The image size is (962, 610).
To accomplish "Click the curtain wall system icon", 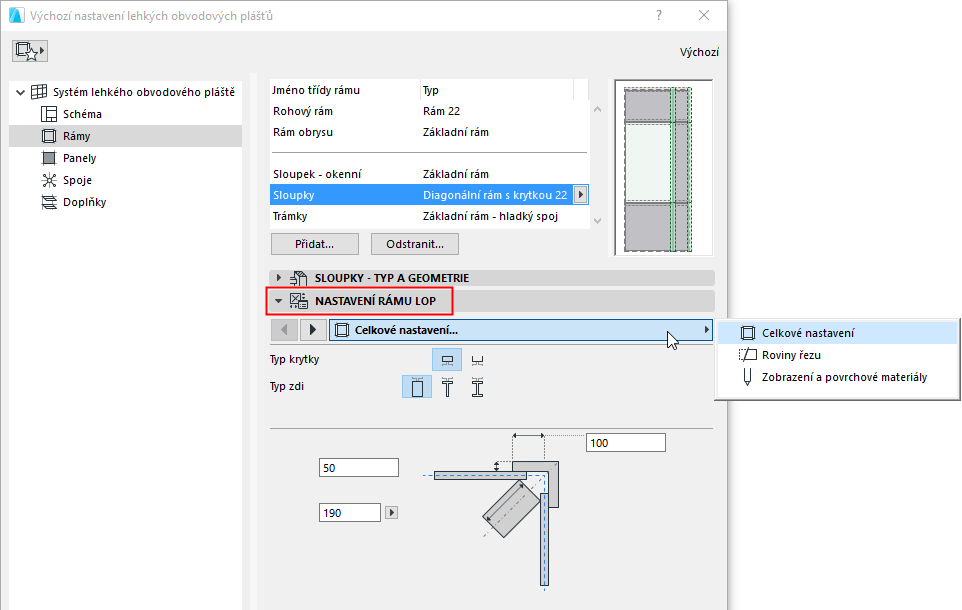I will 39,92.
